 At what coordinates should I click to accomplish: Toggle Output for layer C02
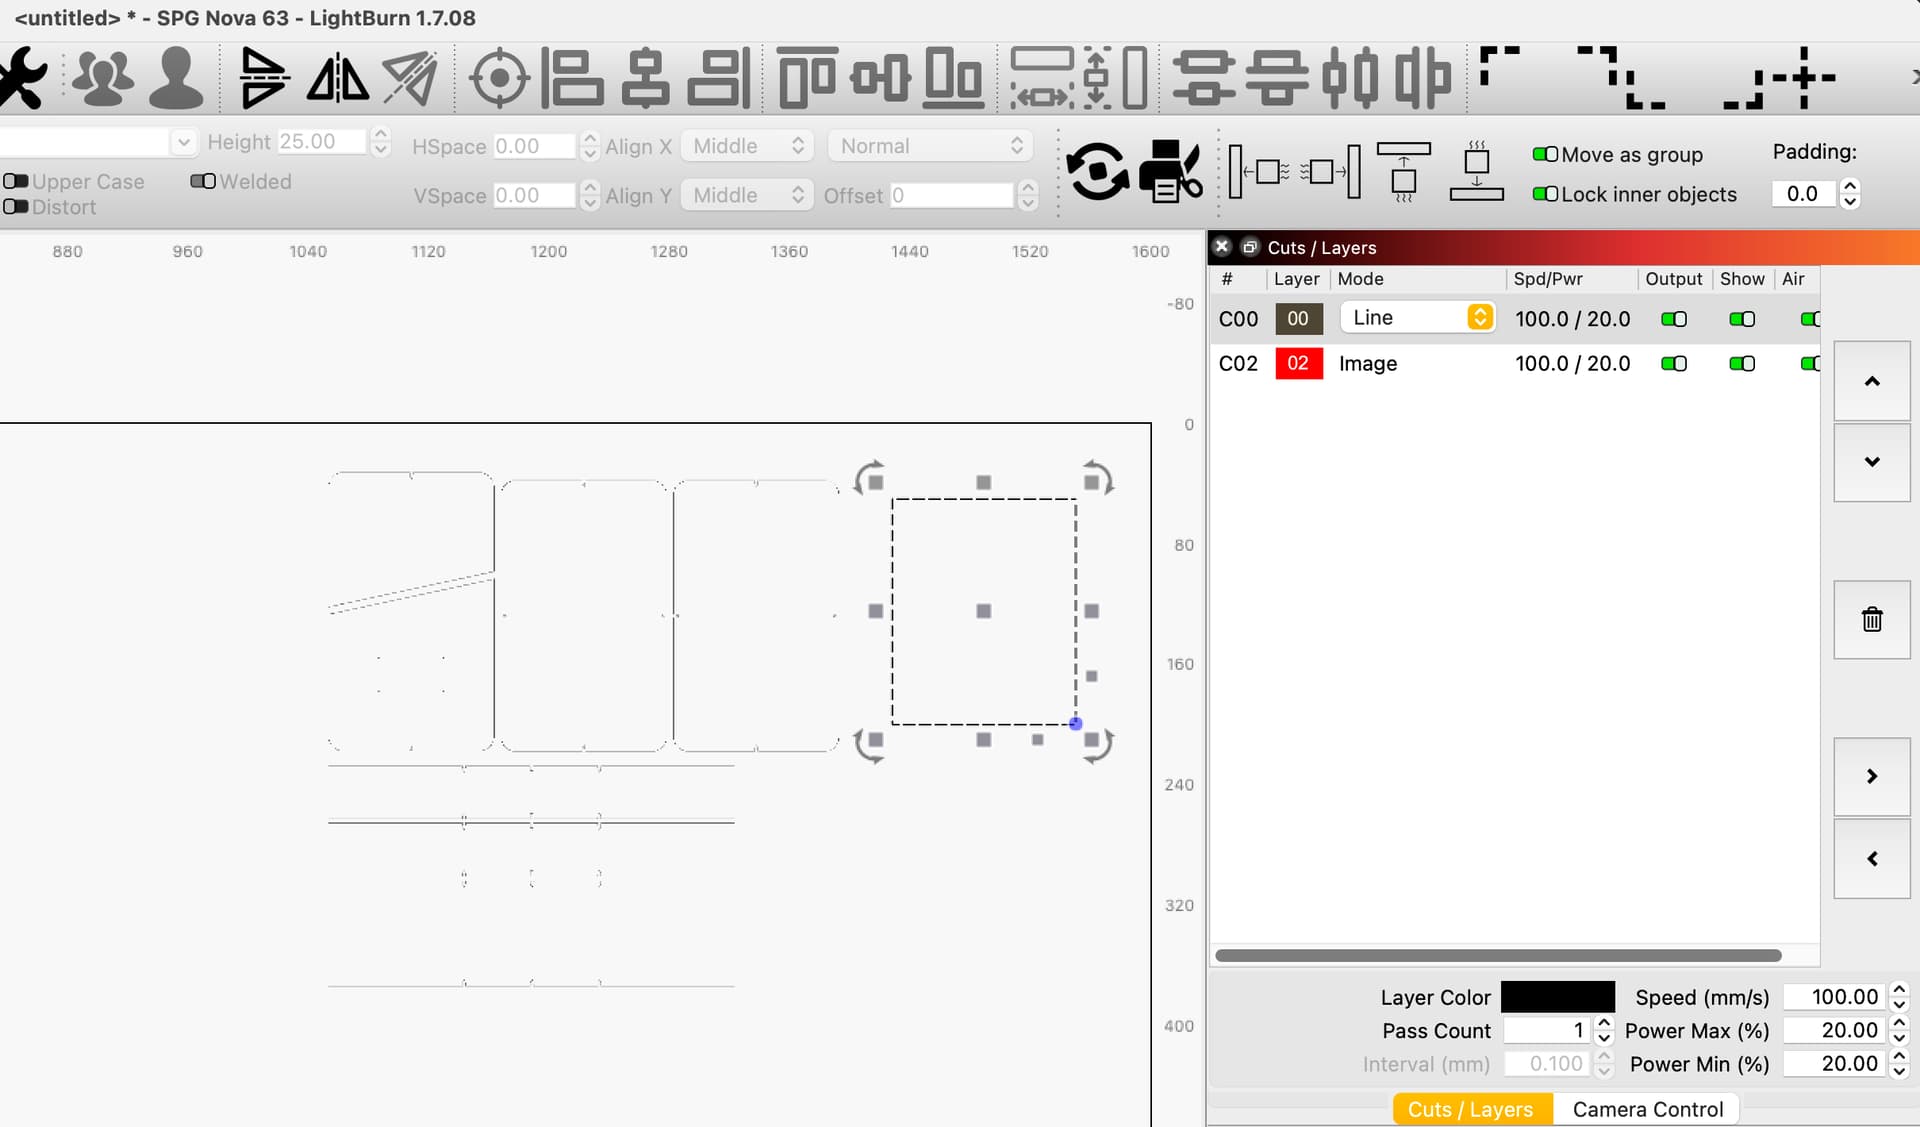click(1674, 363)
